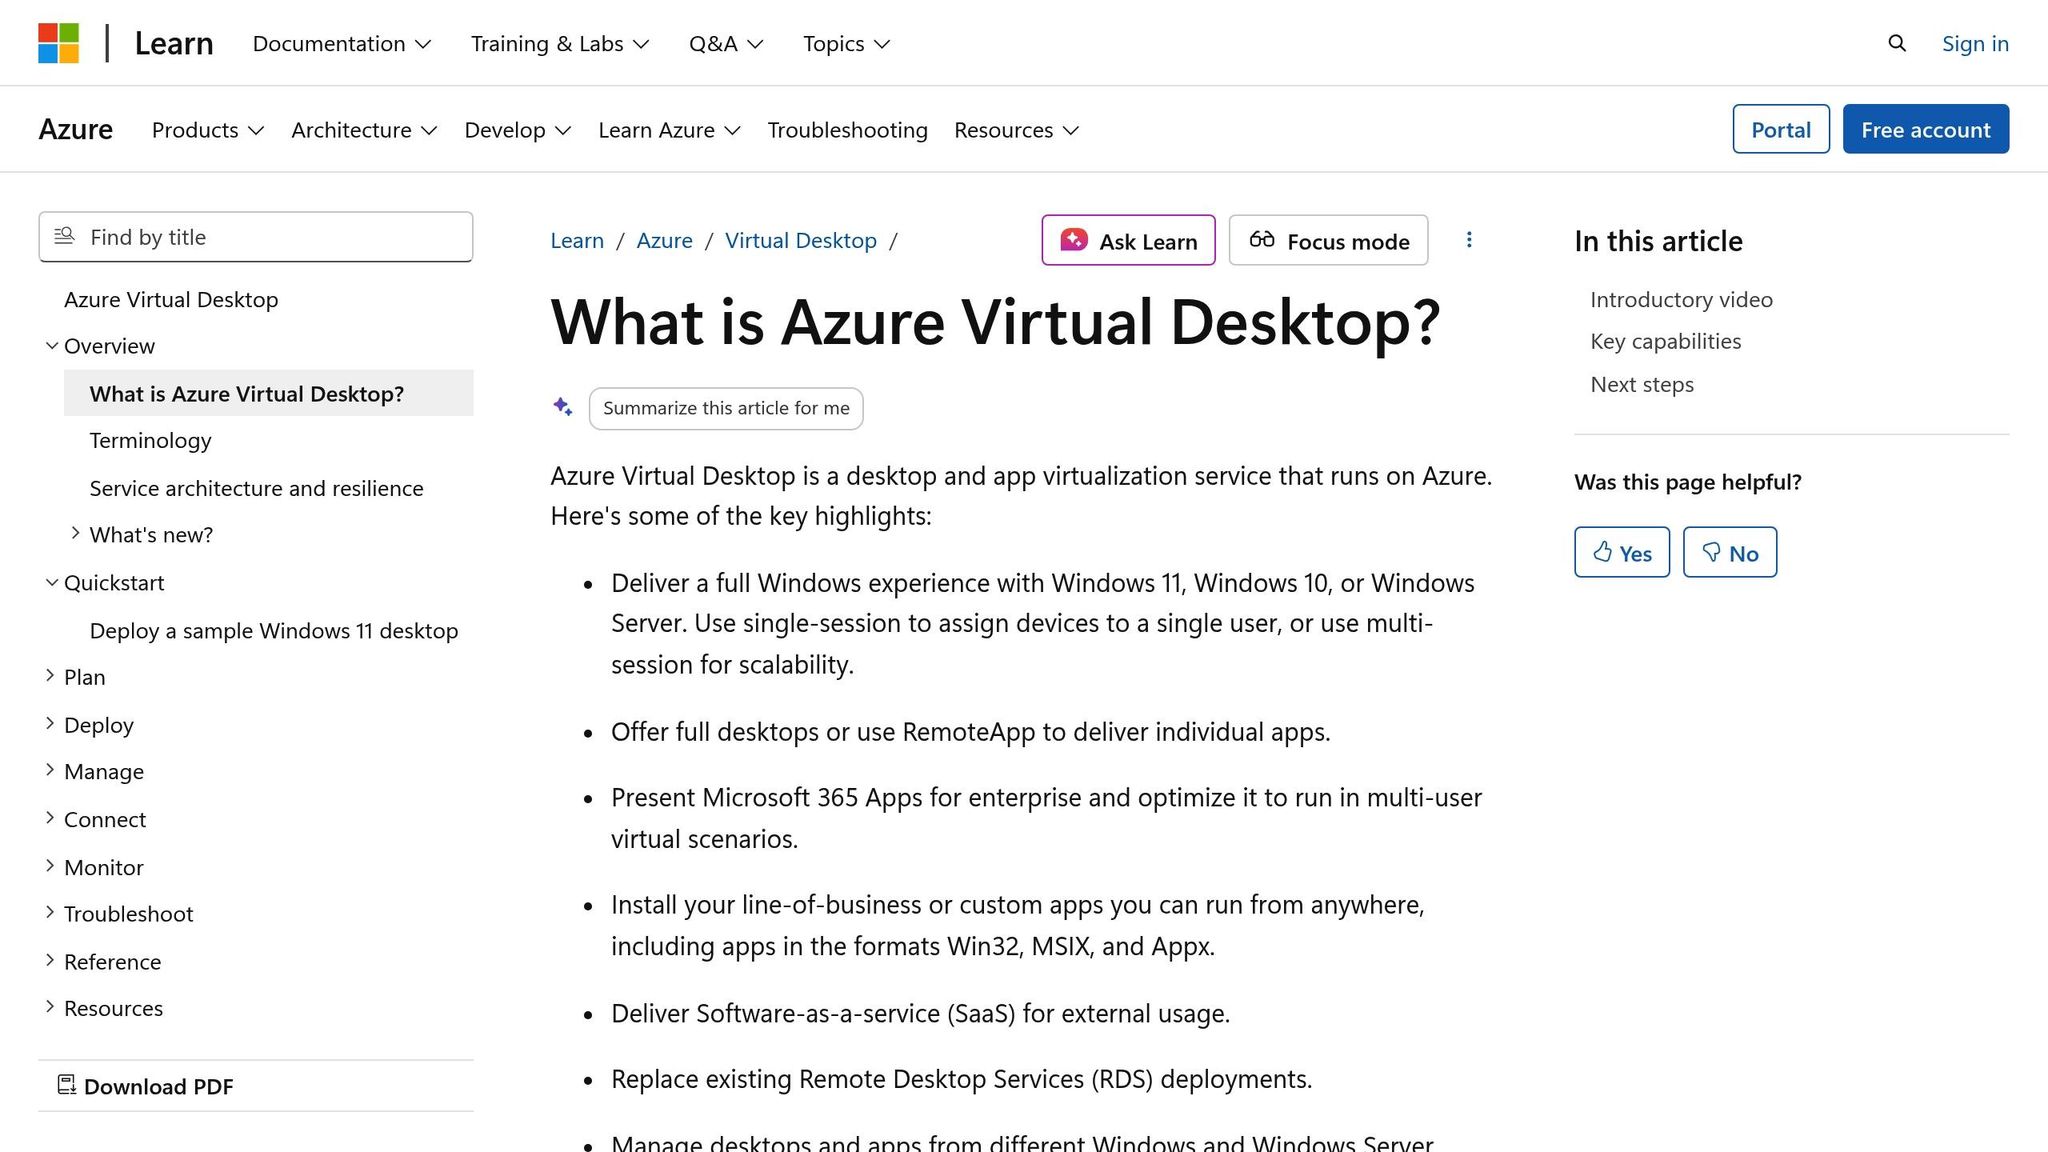2048x1152 pixels.
Task: Click No for page helpfulness
Action: [1730, 552]
